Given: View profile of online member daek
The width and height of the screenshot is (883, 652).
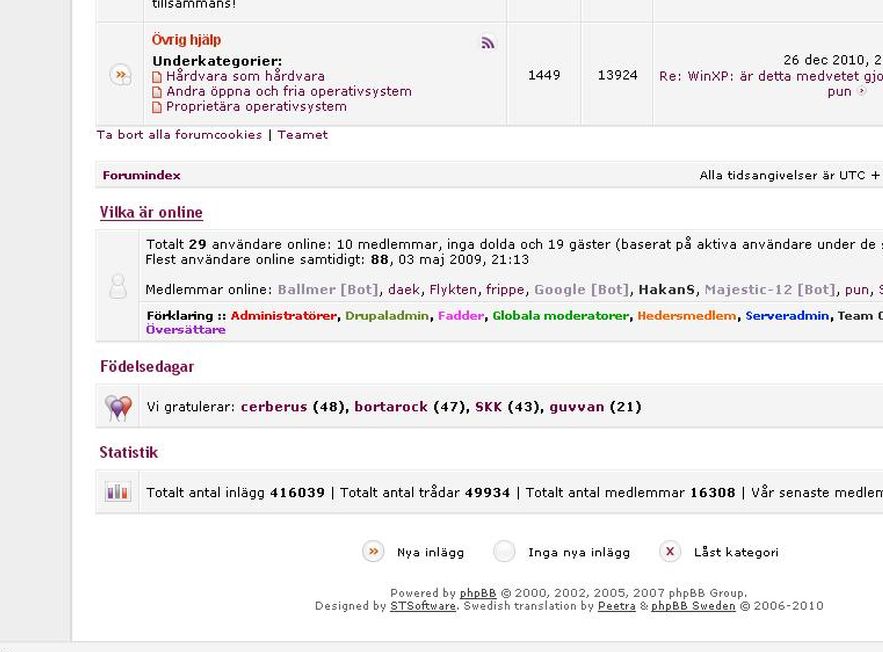Looking at the screenshot, I should click(404, 289).
